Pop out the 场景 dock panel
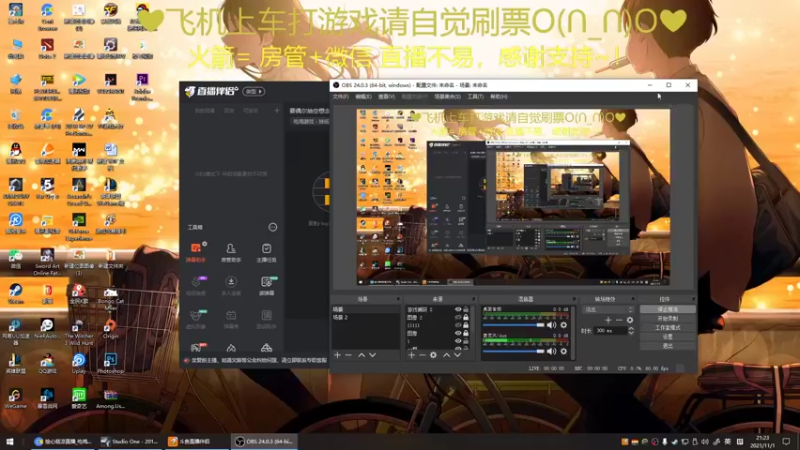The height and width of the screenshot is (450, 800). pos(398,299)
